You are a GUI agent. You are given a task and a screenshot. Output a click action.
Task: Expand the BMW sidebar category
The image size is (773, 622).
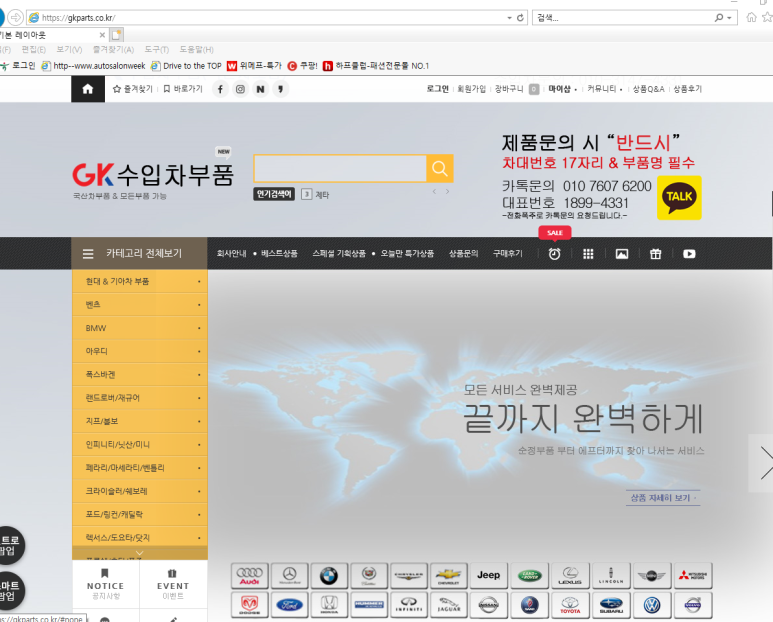[x=140, y=328]
